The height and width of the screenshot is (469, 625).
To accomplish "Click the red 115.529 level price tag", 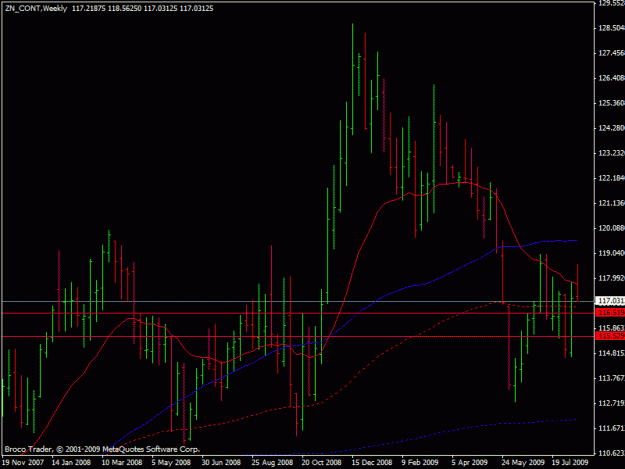I will [x=610, y=336].
